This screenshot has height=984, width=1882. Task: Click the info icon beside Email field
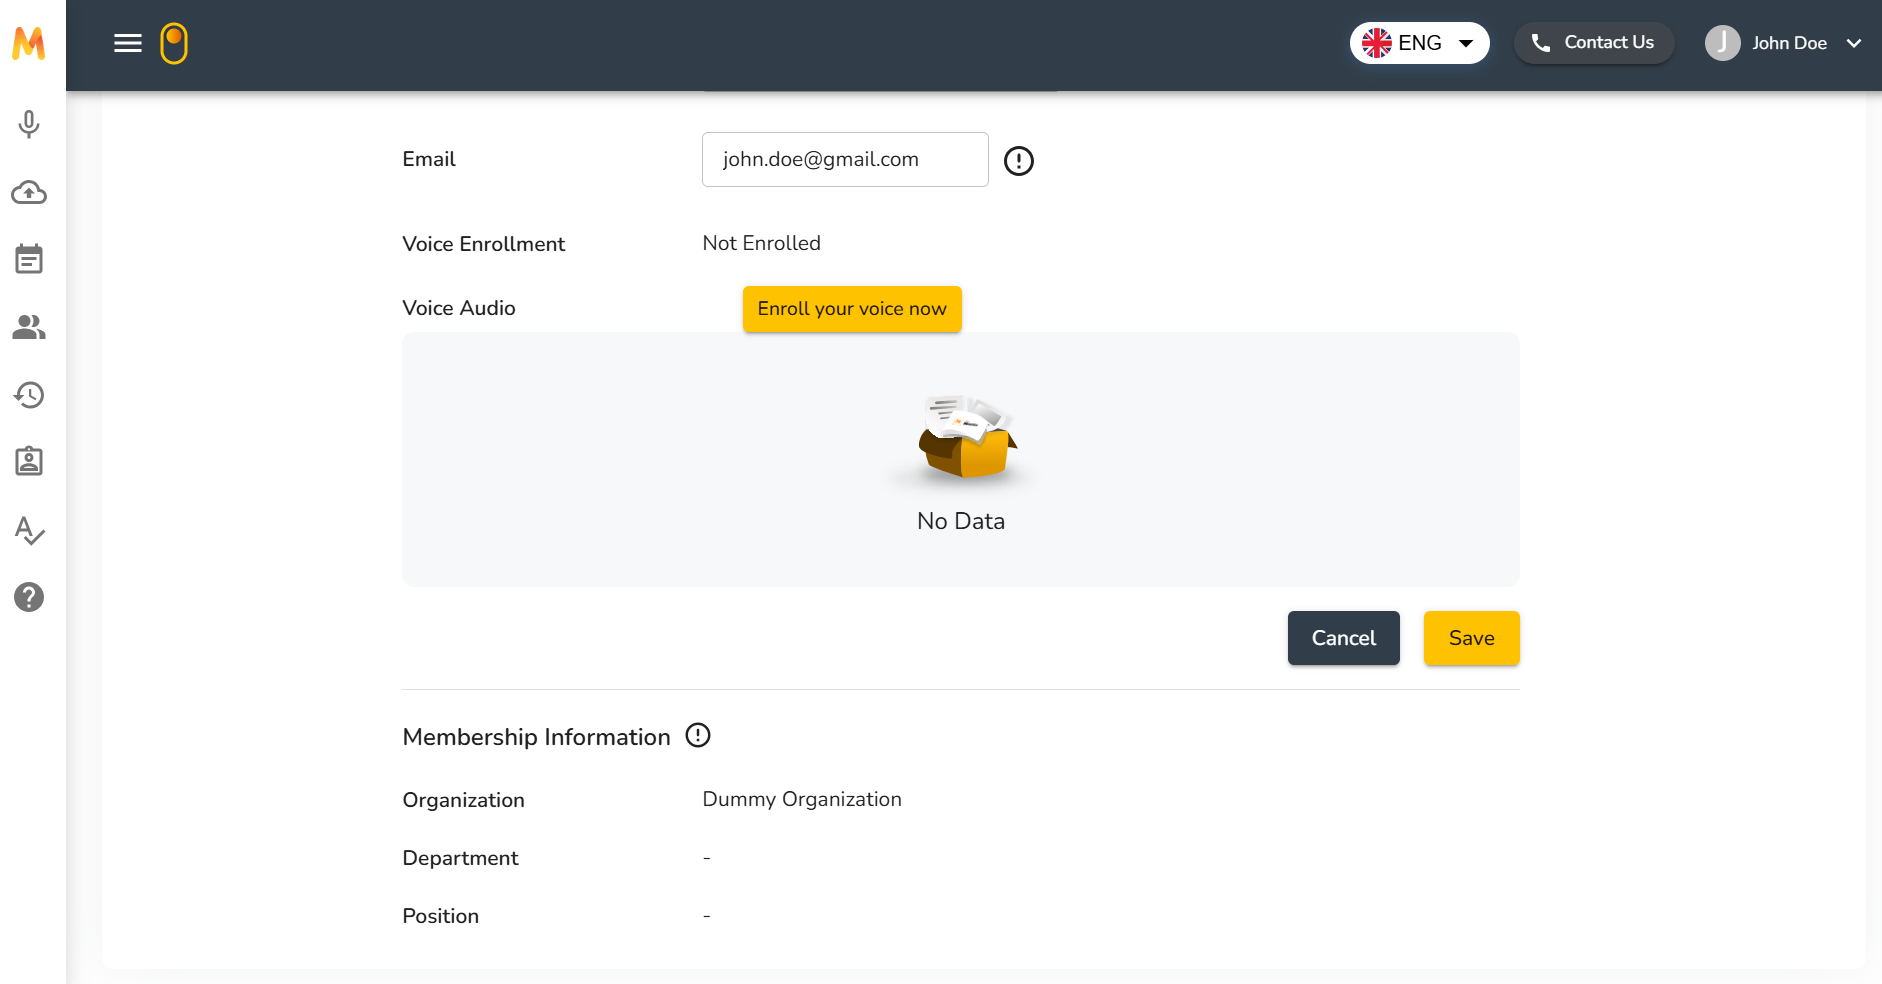coord(1018,161)
